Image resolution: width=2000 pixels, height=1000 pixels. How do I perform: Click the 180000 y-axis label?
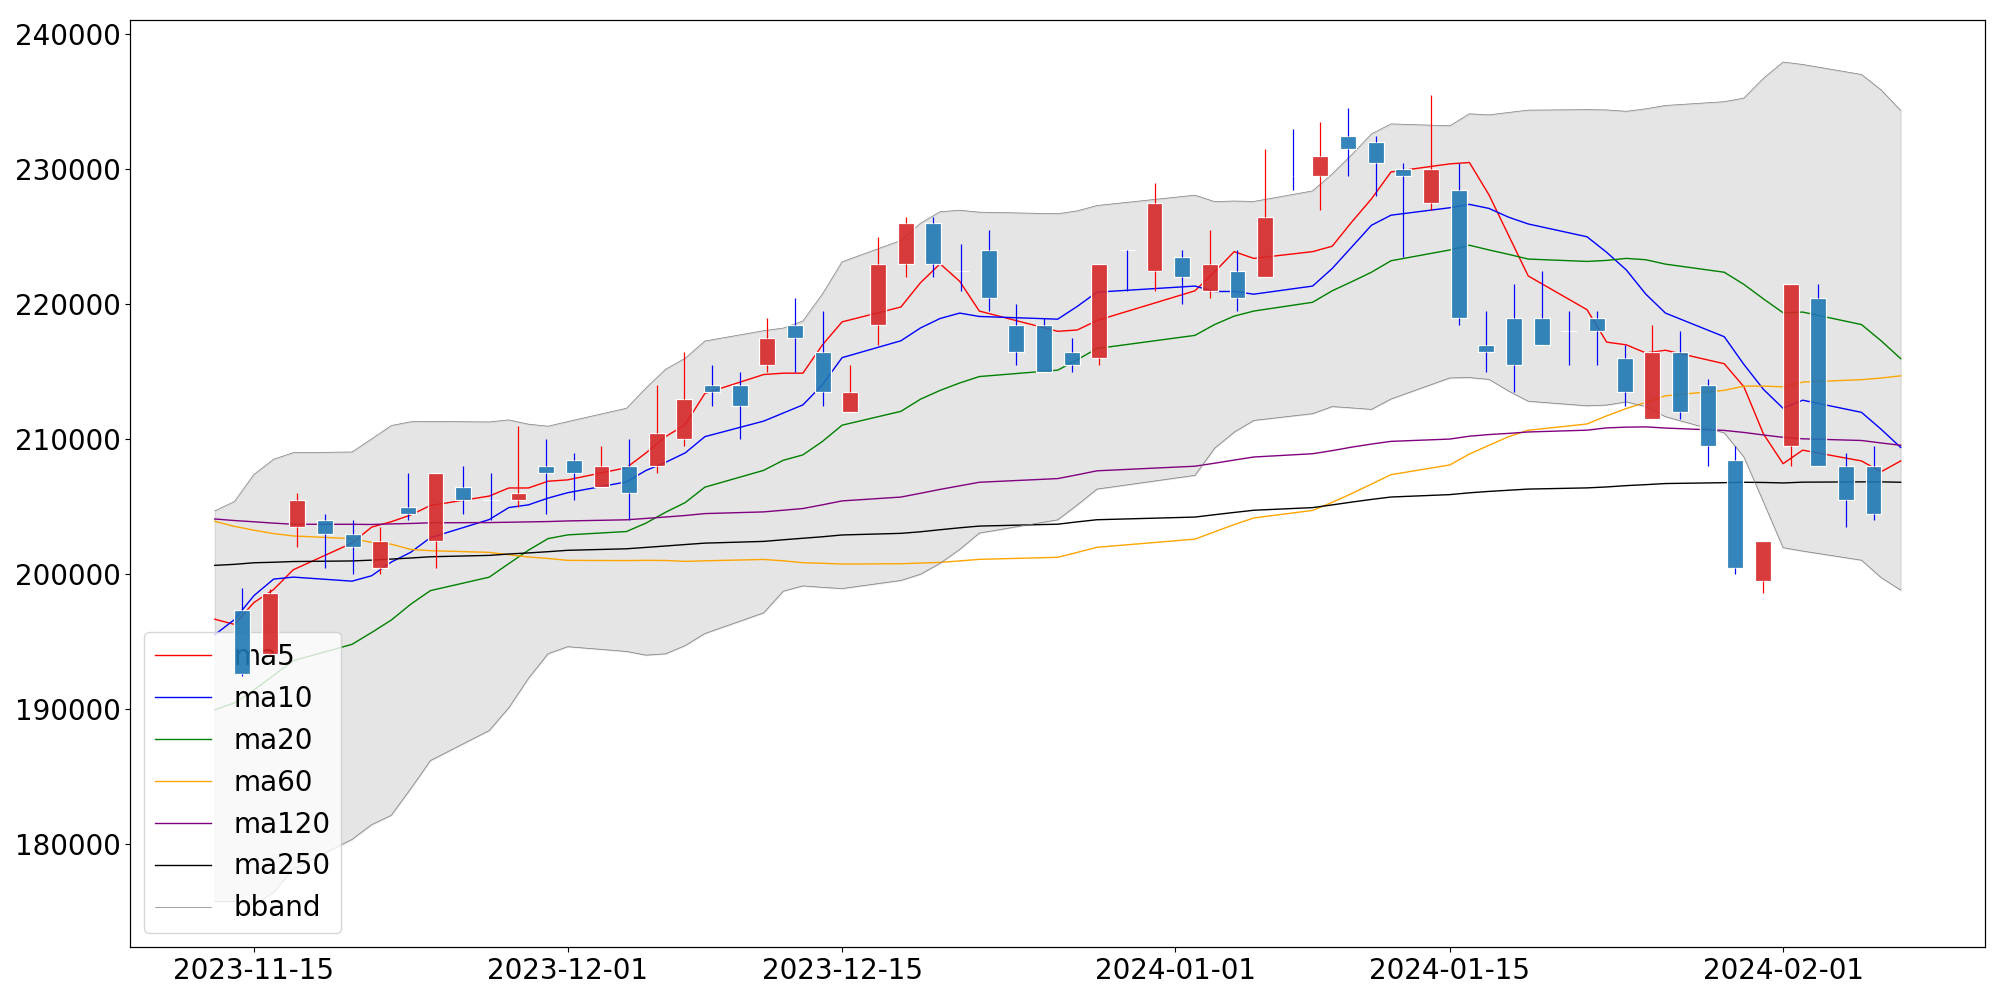pos(68,845)
